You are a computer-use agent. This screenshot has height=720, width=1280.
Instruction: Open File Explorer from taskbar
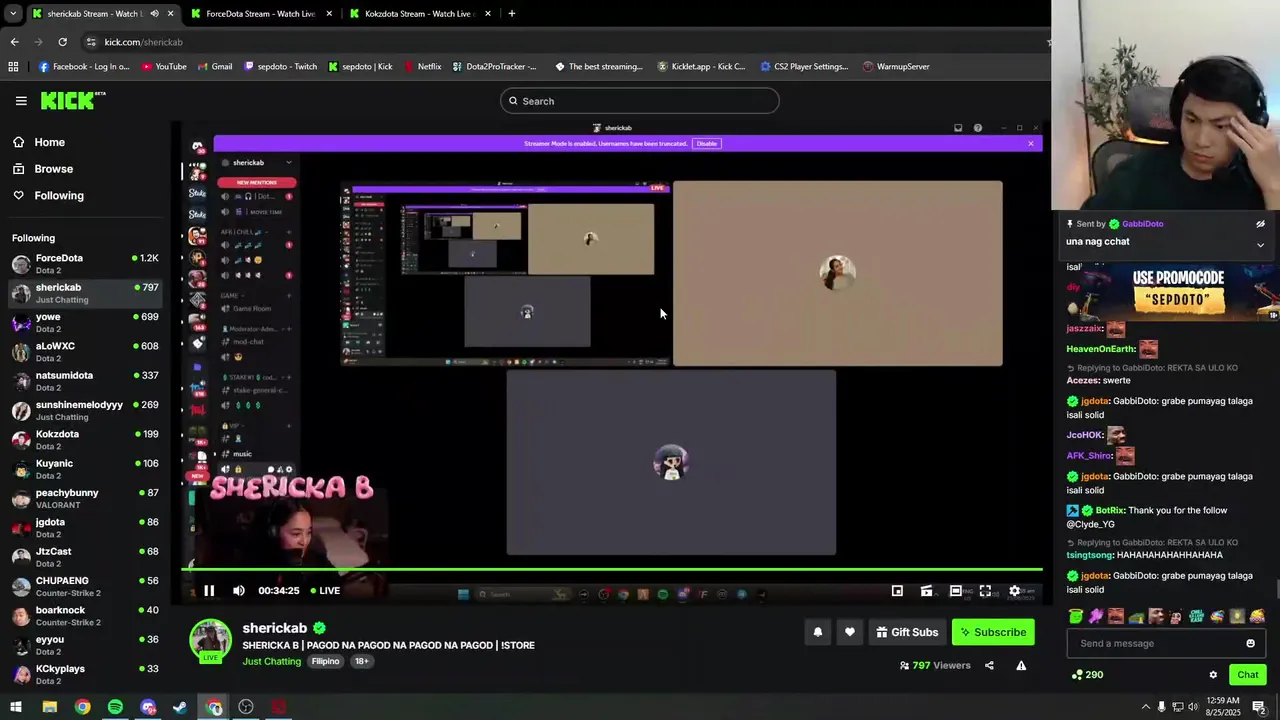coord(49,707)
